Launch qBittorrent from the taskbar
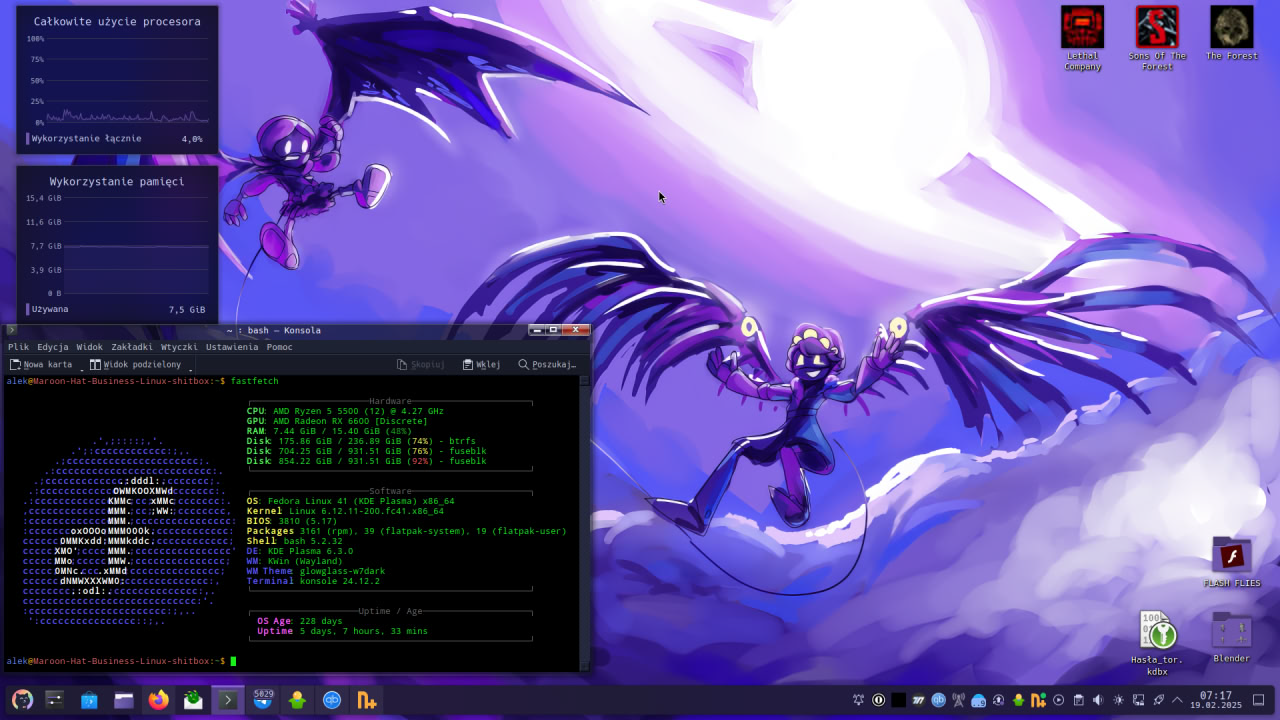 (332, 700)
